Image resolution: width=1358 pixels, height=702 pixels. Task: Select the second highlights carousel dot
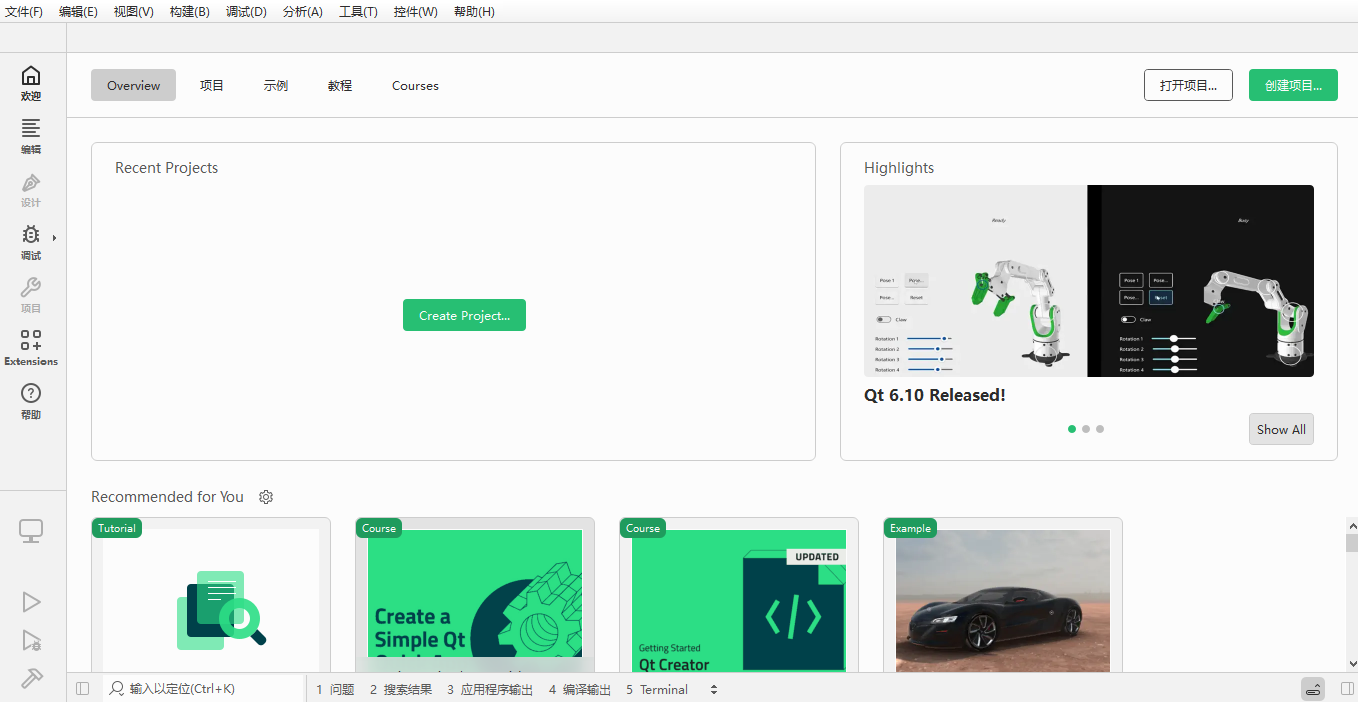[x=1086, y=429]
